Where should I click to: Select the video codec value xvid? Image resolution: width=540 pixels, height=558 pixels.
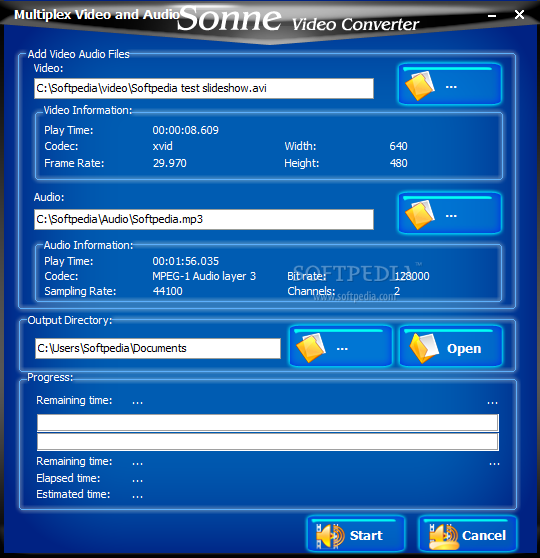pos(162,146)
